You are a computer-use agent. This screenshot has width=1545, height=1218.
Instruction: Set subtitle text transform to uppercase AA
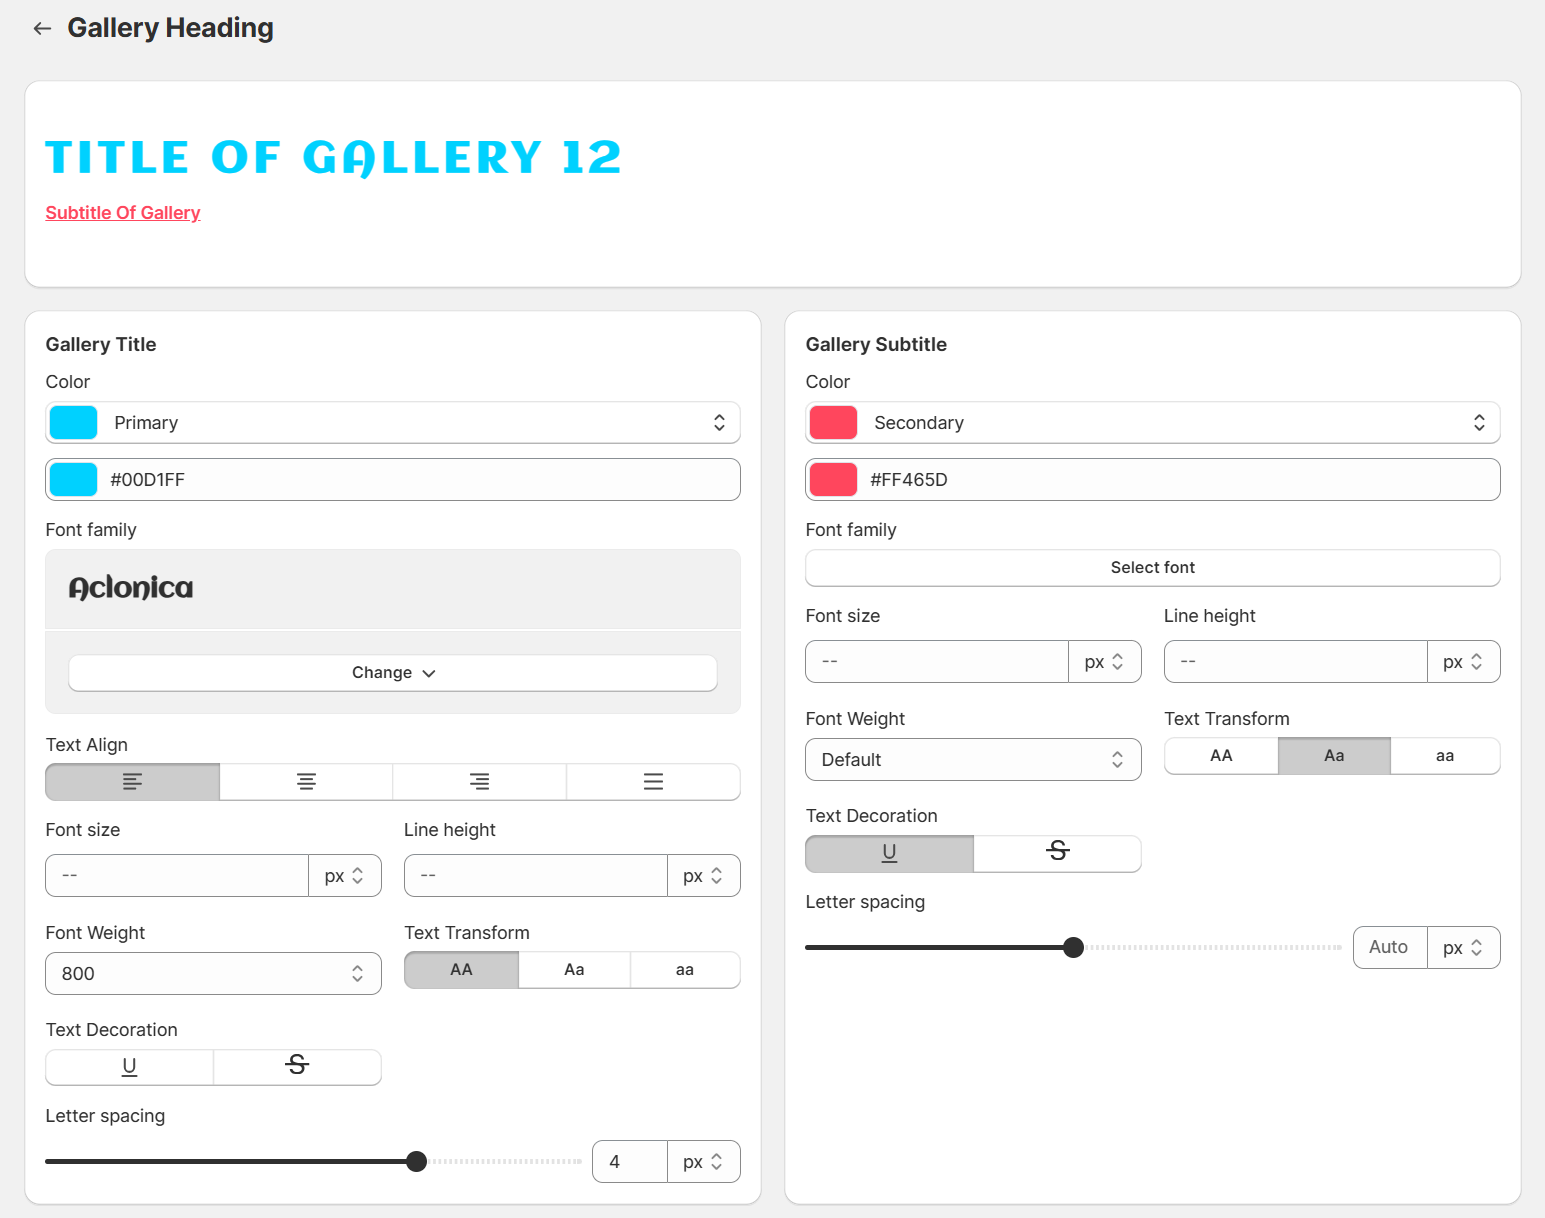(x=1221, y=756)
